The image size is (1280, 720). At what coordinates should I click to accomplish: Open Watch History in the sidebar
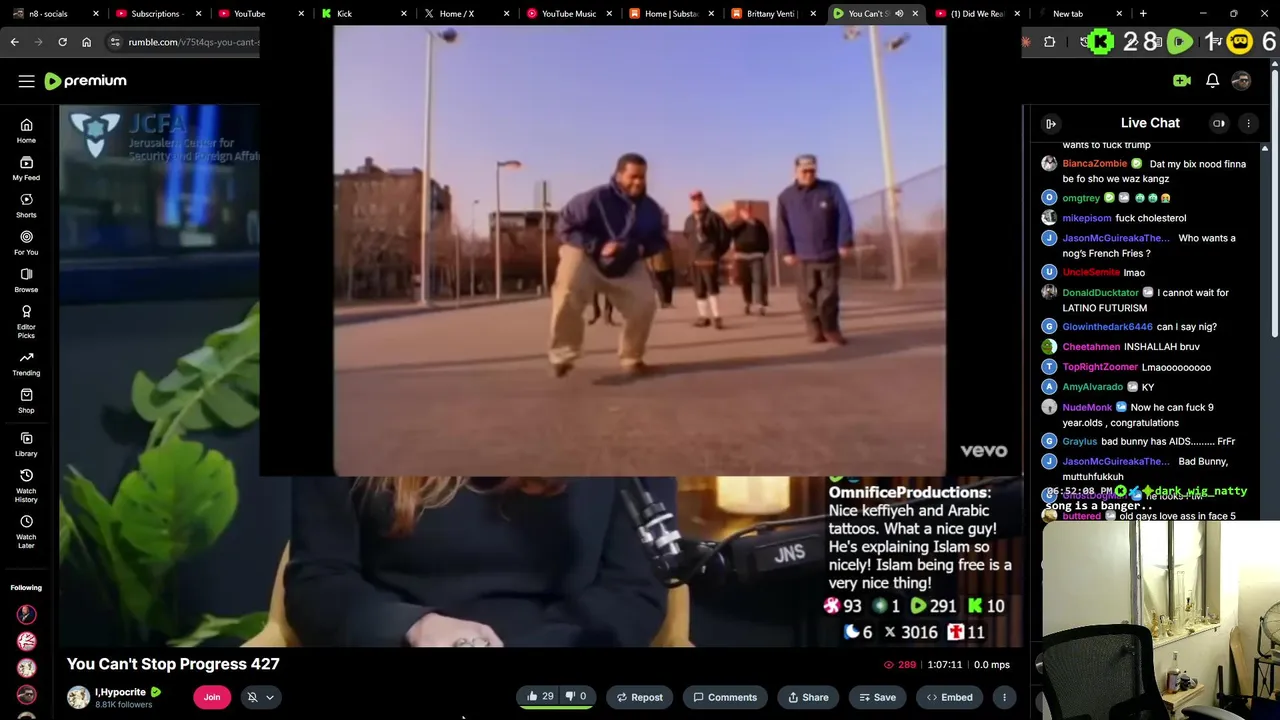(x=26, y=485)
